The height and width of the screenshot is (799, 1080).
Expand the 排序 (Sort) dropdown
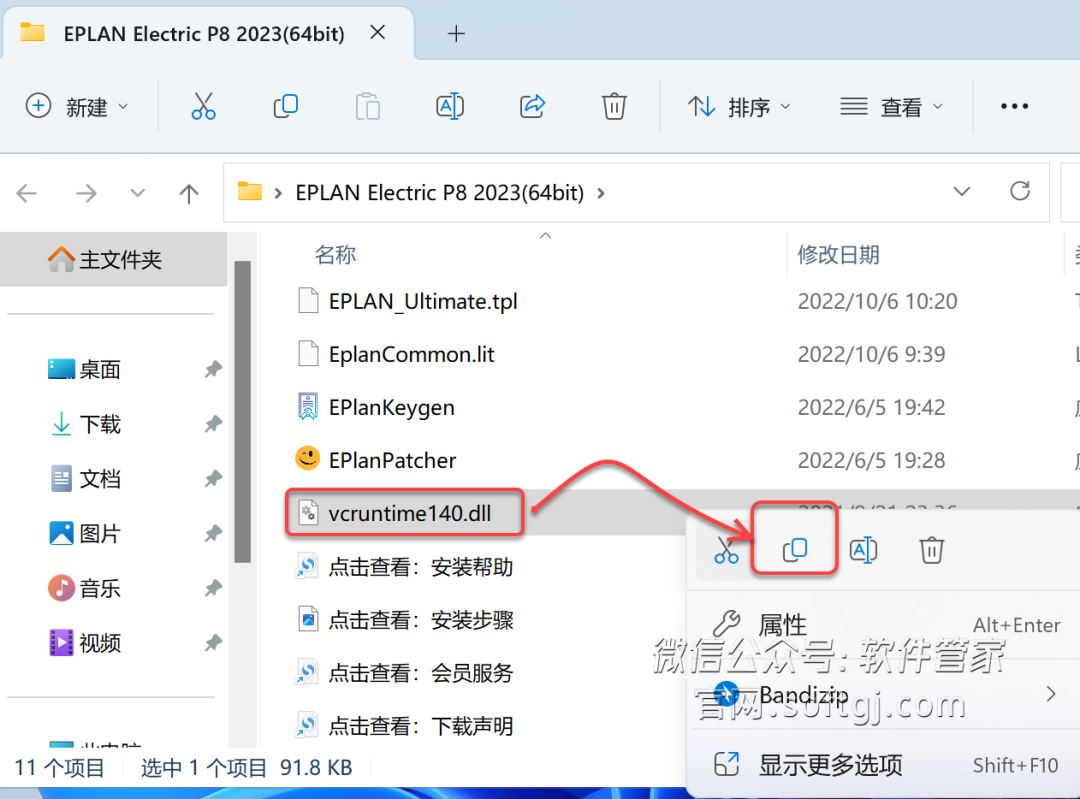click(740, 106)
